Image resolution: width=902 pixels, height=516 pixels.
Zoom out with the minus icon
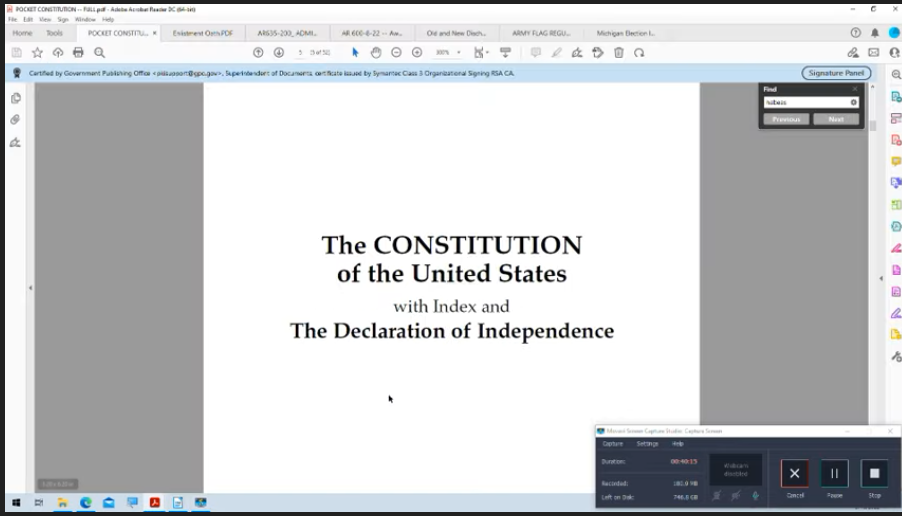coord(396,53)
